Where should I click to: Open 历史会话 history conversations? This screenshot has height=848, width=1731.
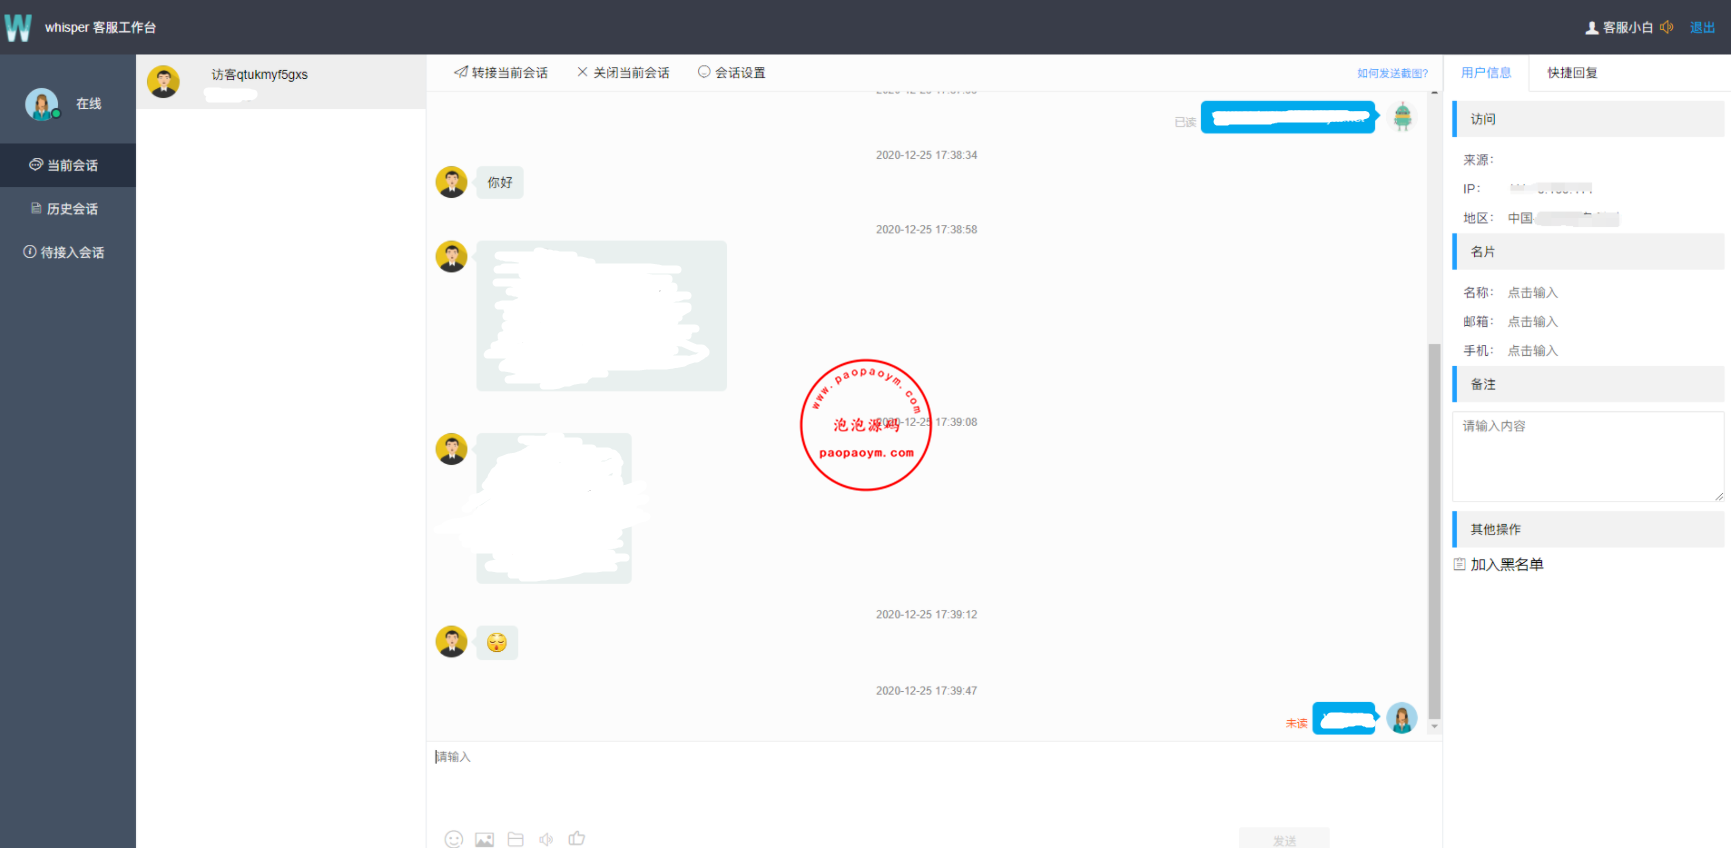[68, 209]
